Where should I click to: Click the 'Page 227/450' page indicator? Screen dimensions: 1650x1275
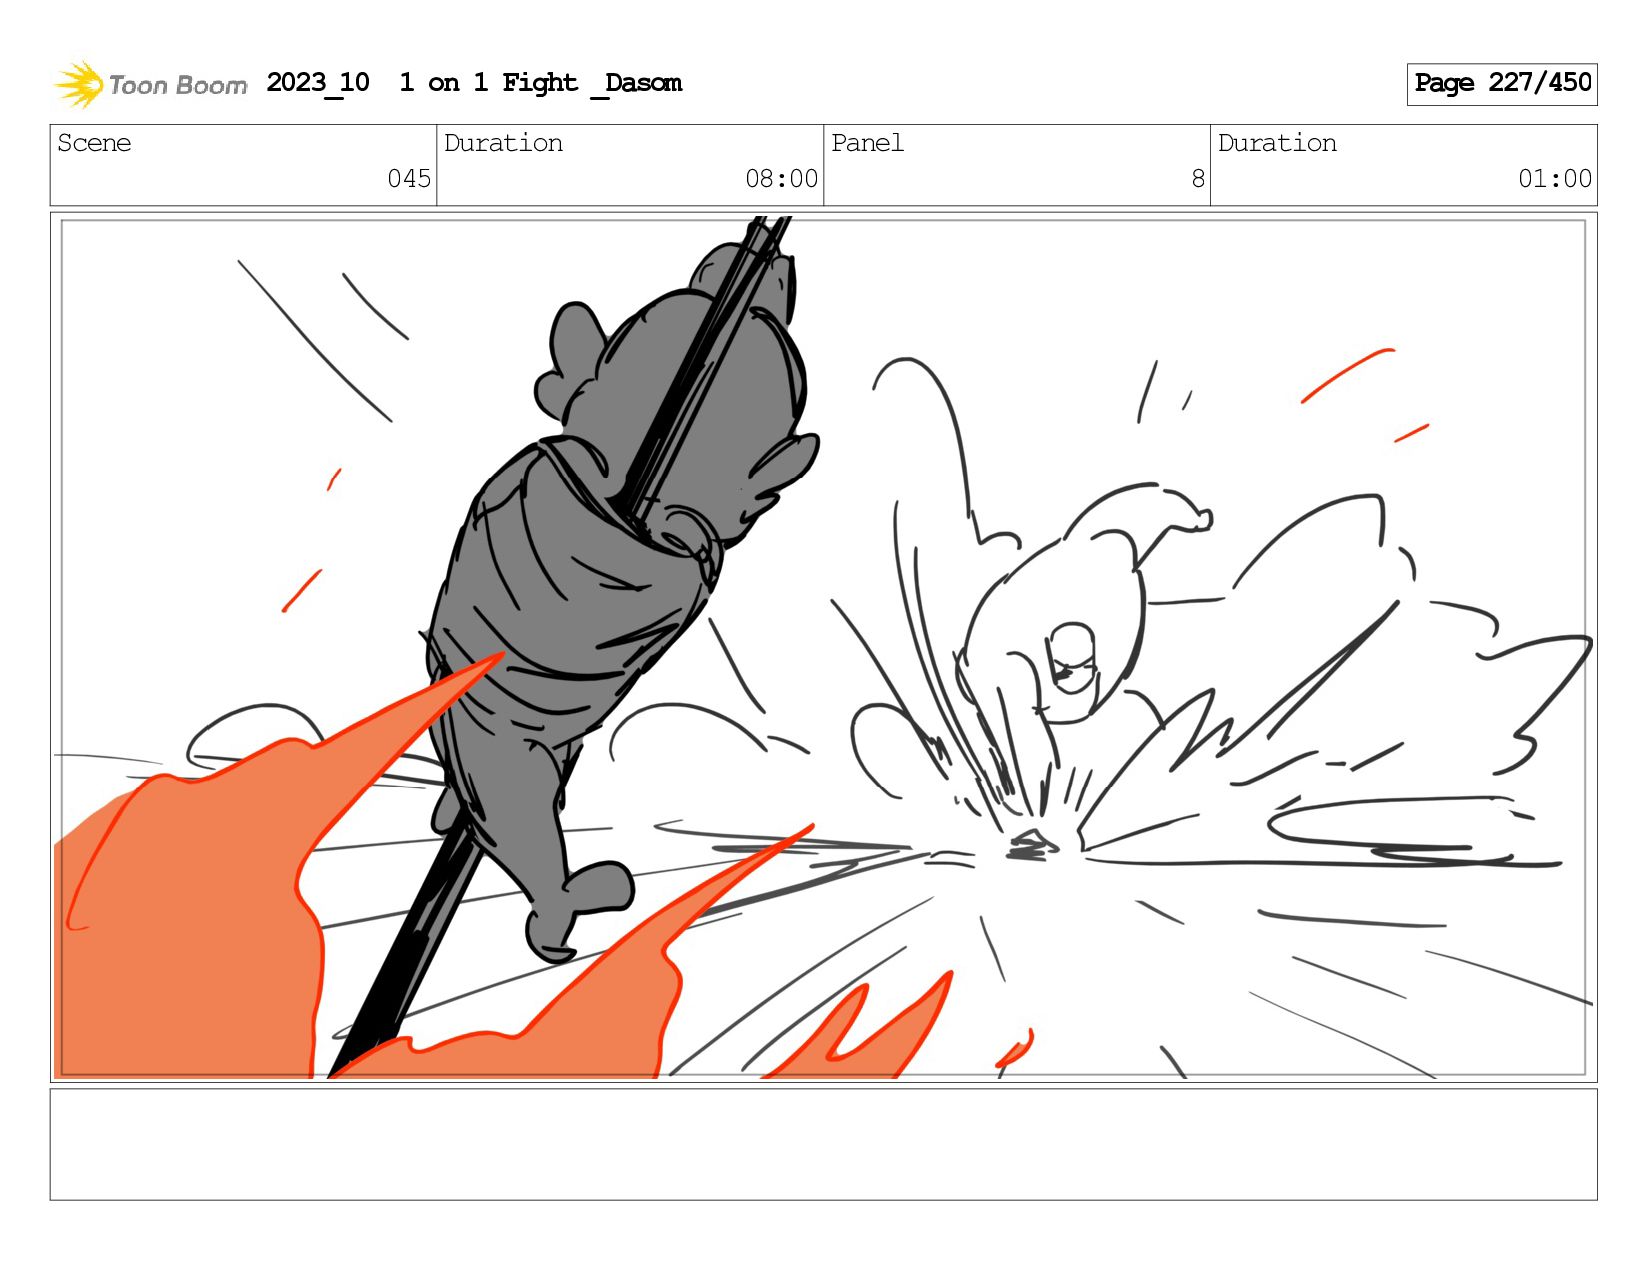[x=1502, y=84]
